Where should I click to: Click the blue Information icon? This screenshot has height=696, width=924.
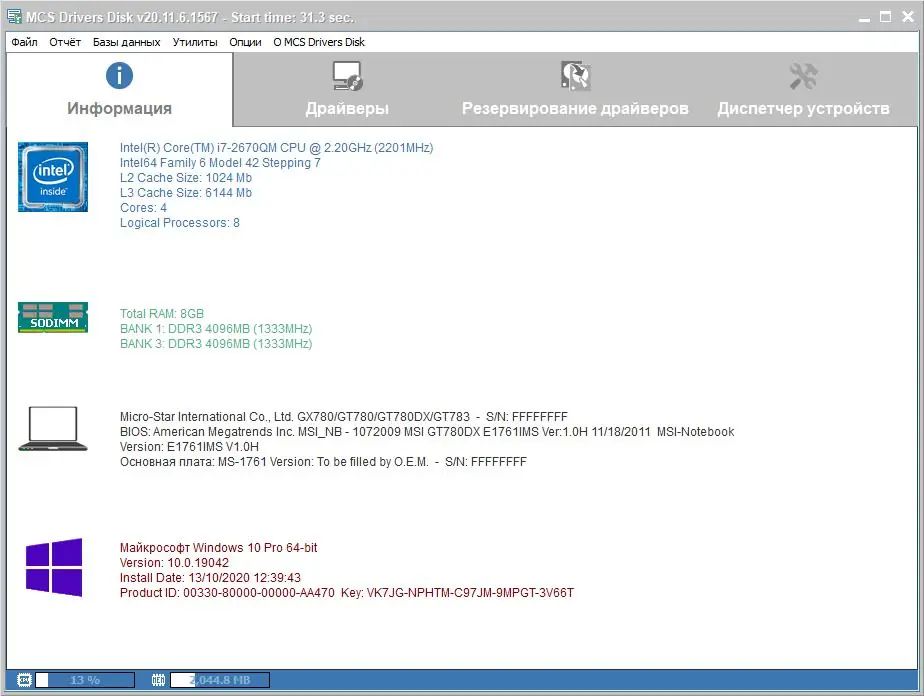click(119, 75)
